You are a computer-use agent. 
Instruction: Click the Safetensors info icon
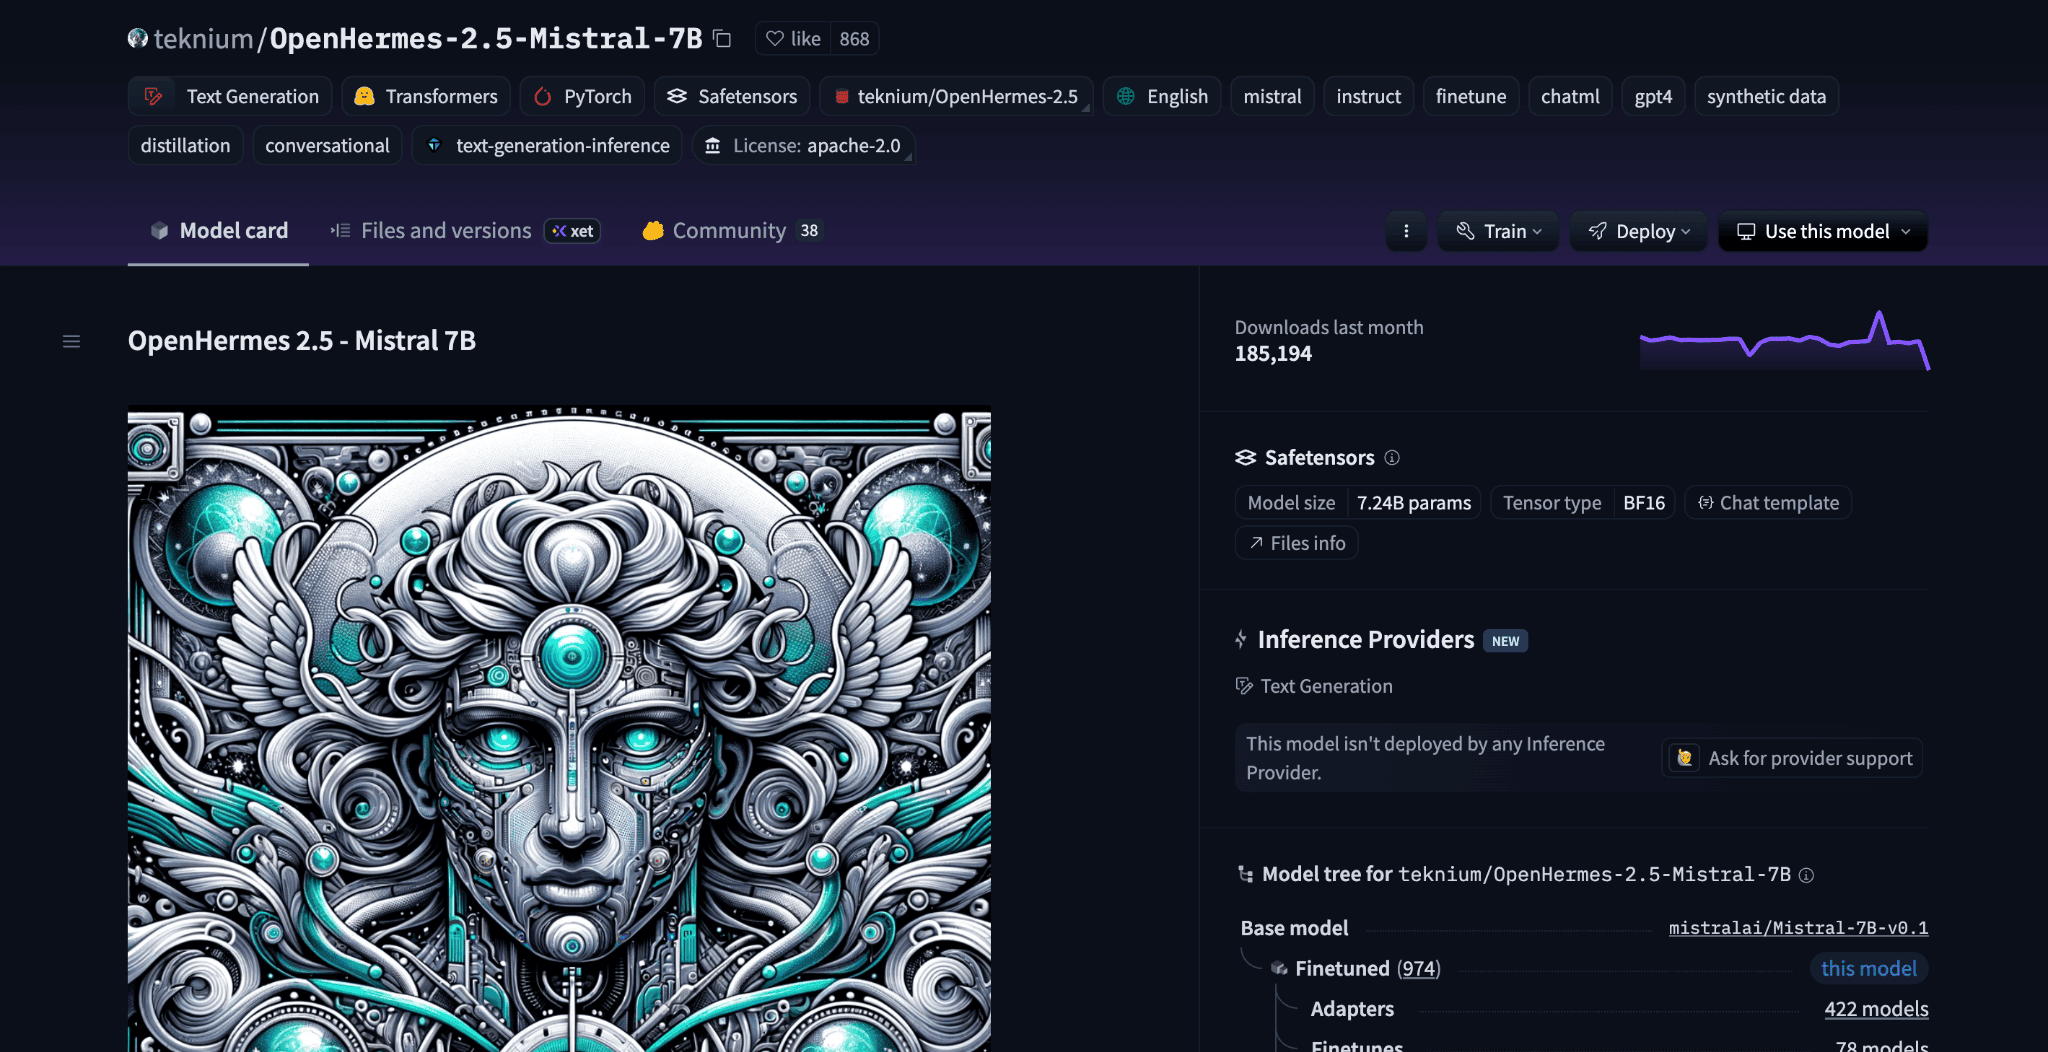[x=1392, y=458]
